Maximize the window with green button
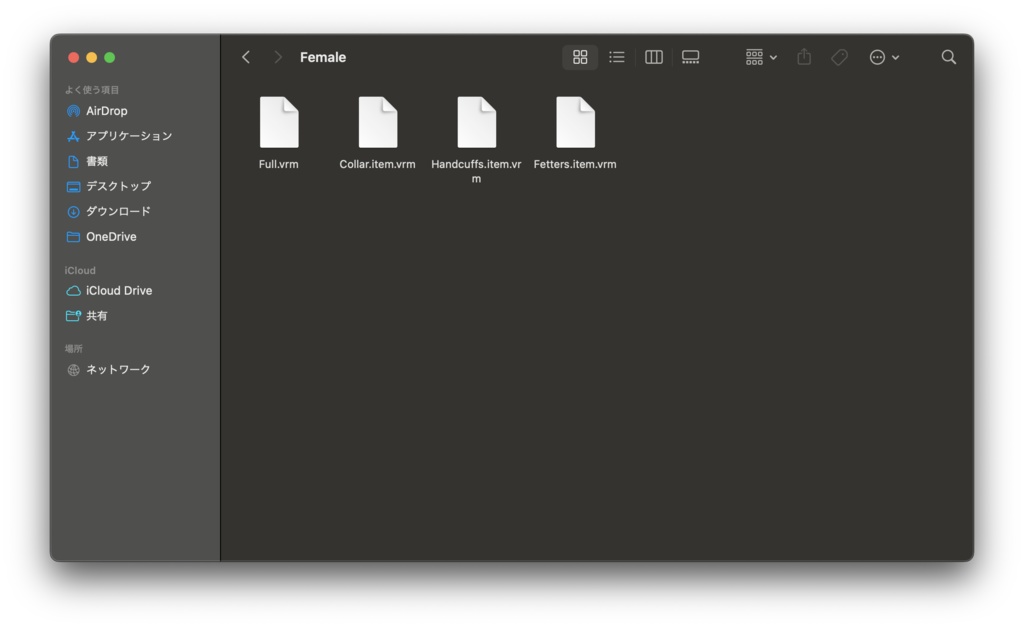The width and height of the screenshot is (1024, 628). (110, 57)
